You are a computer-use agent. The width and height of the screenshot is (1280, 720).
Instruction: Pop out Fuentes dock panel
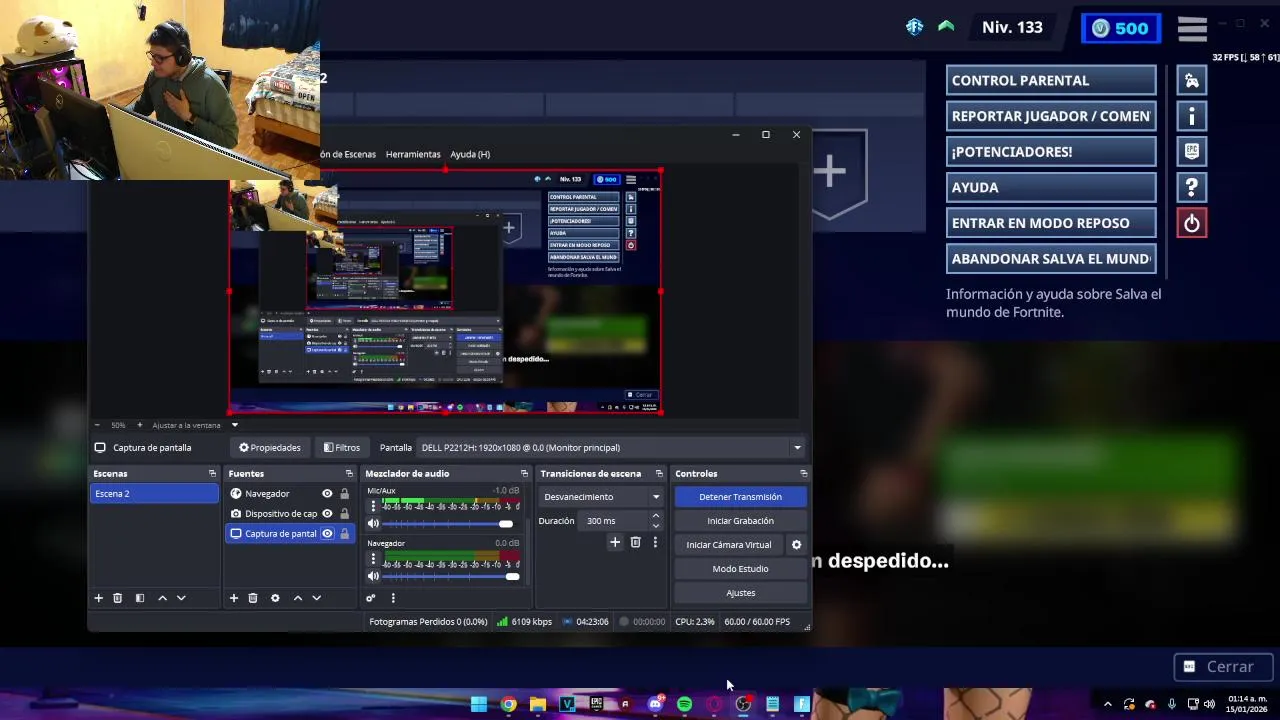(349, 474)
